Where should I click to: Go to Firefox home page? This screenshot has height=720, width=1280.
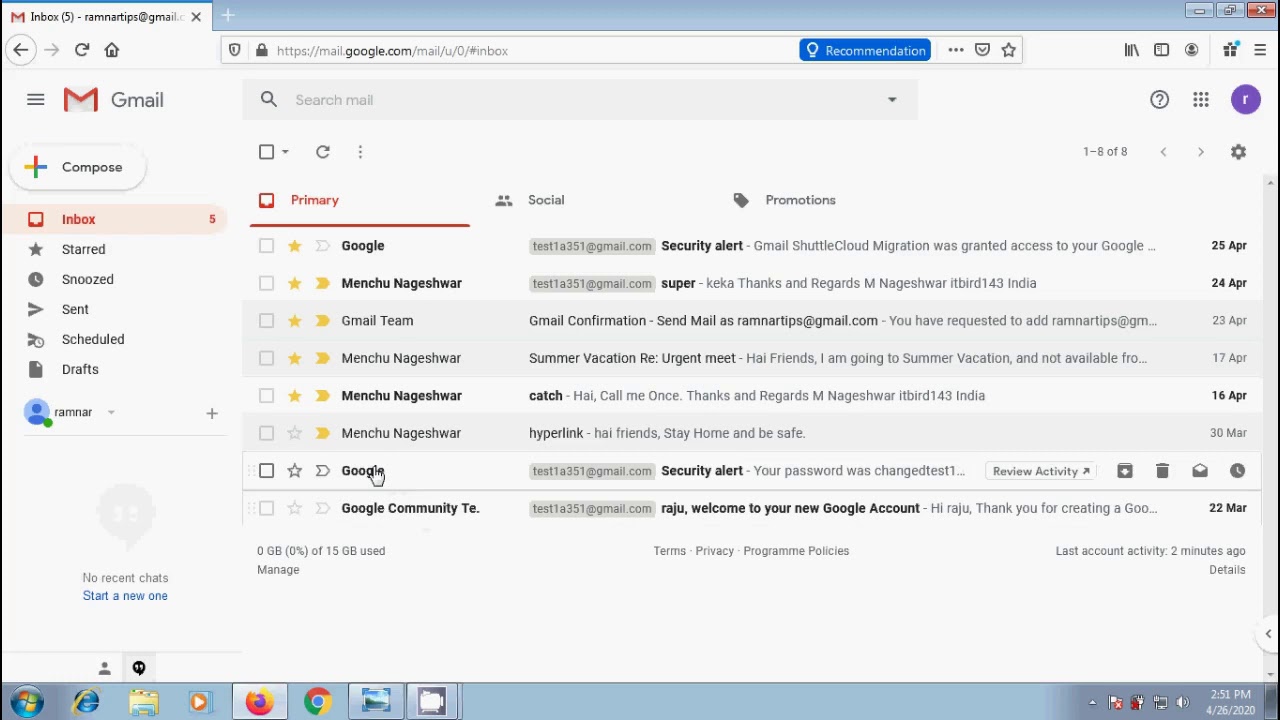click(112, 50)
